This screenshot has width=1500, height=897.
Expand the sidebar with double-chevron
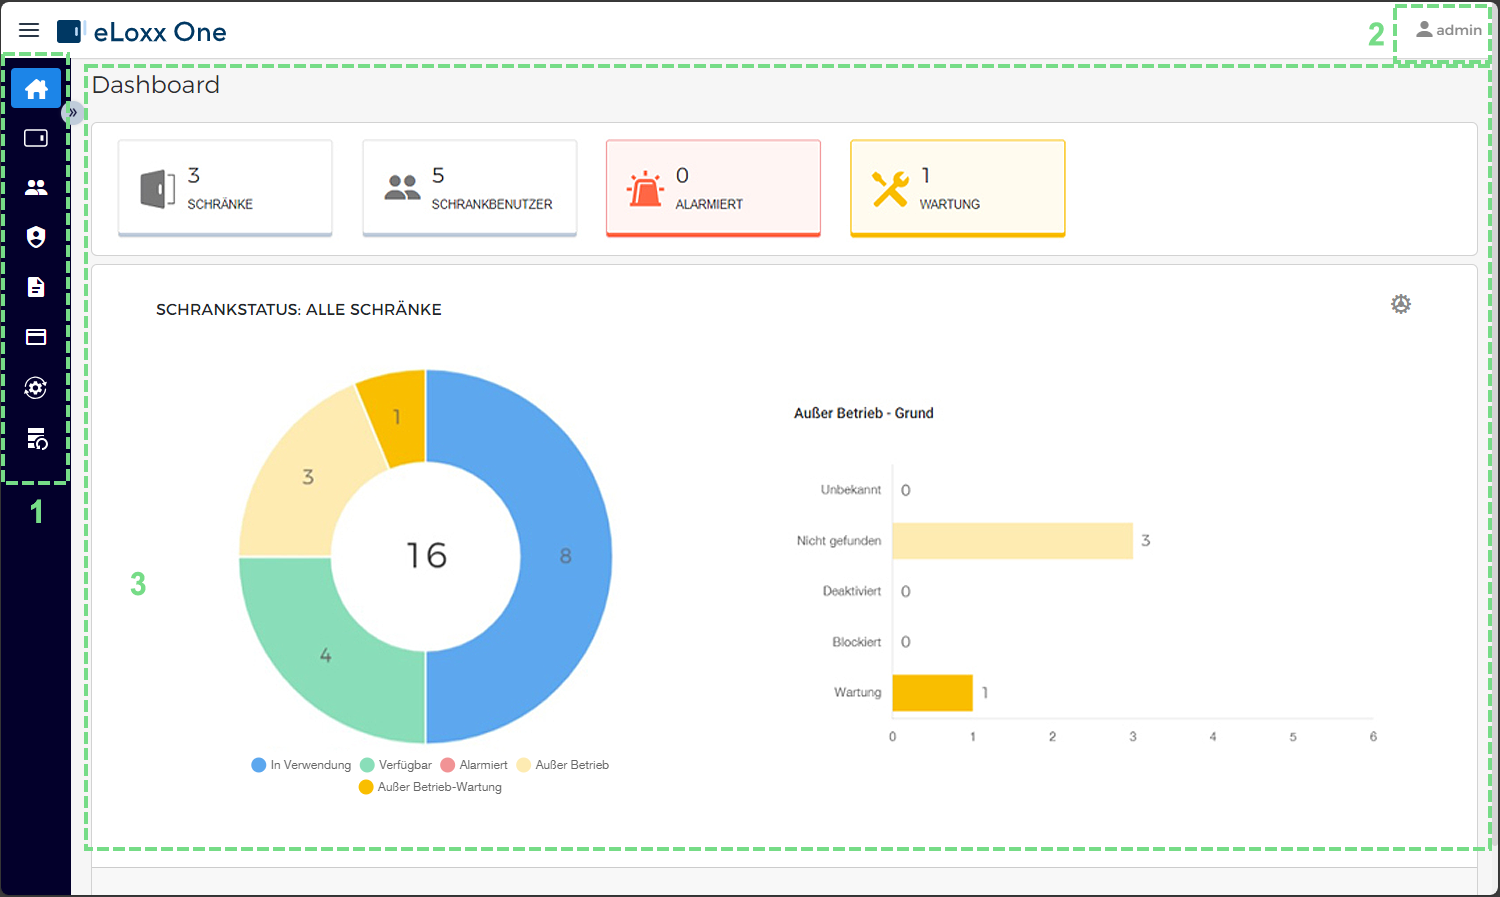coord(73,112)
